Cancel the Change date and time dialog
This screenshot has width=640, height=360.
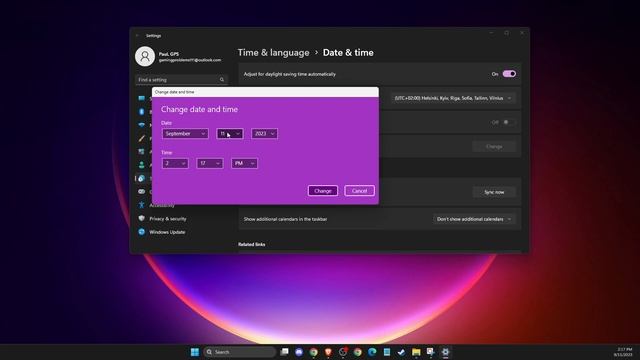pos(359,191)
